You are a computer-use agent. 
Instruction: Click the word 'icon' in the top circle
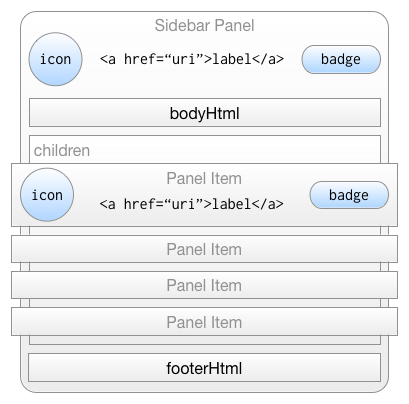[x=55, y=59]
